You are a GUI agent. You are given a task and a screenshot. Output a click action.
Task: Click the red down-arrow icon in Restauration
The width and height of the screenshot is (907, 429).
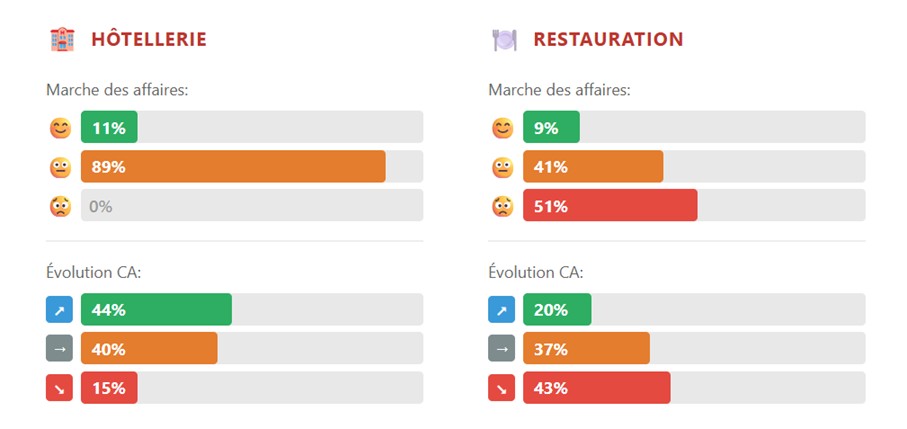point(502,388)
